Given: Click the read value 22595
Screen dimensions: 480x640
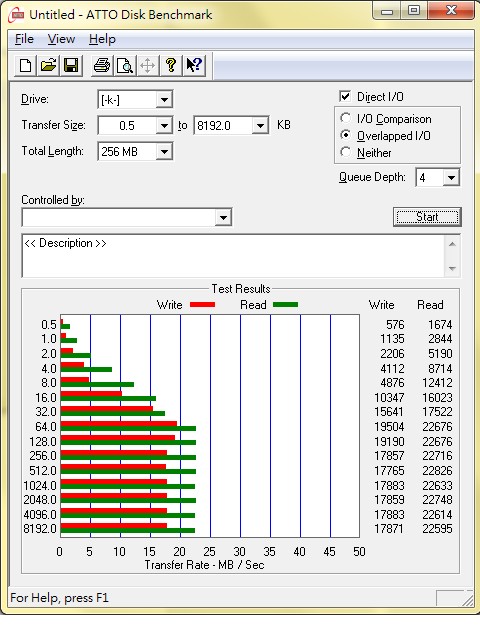Looking at the screenshot, I should click(437, 529).
